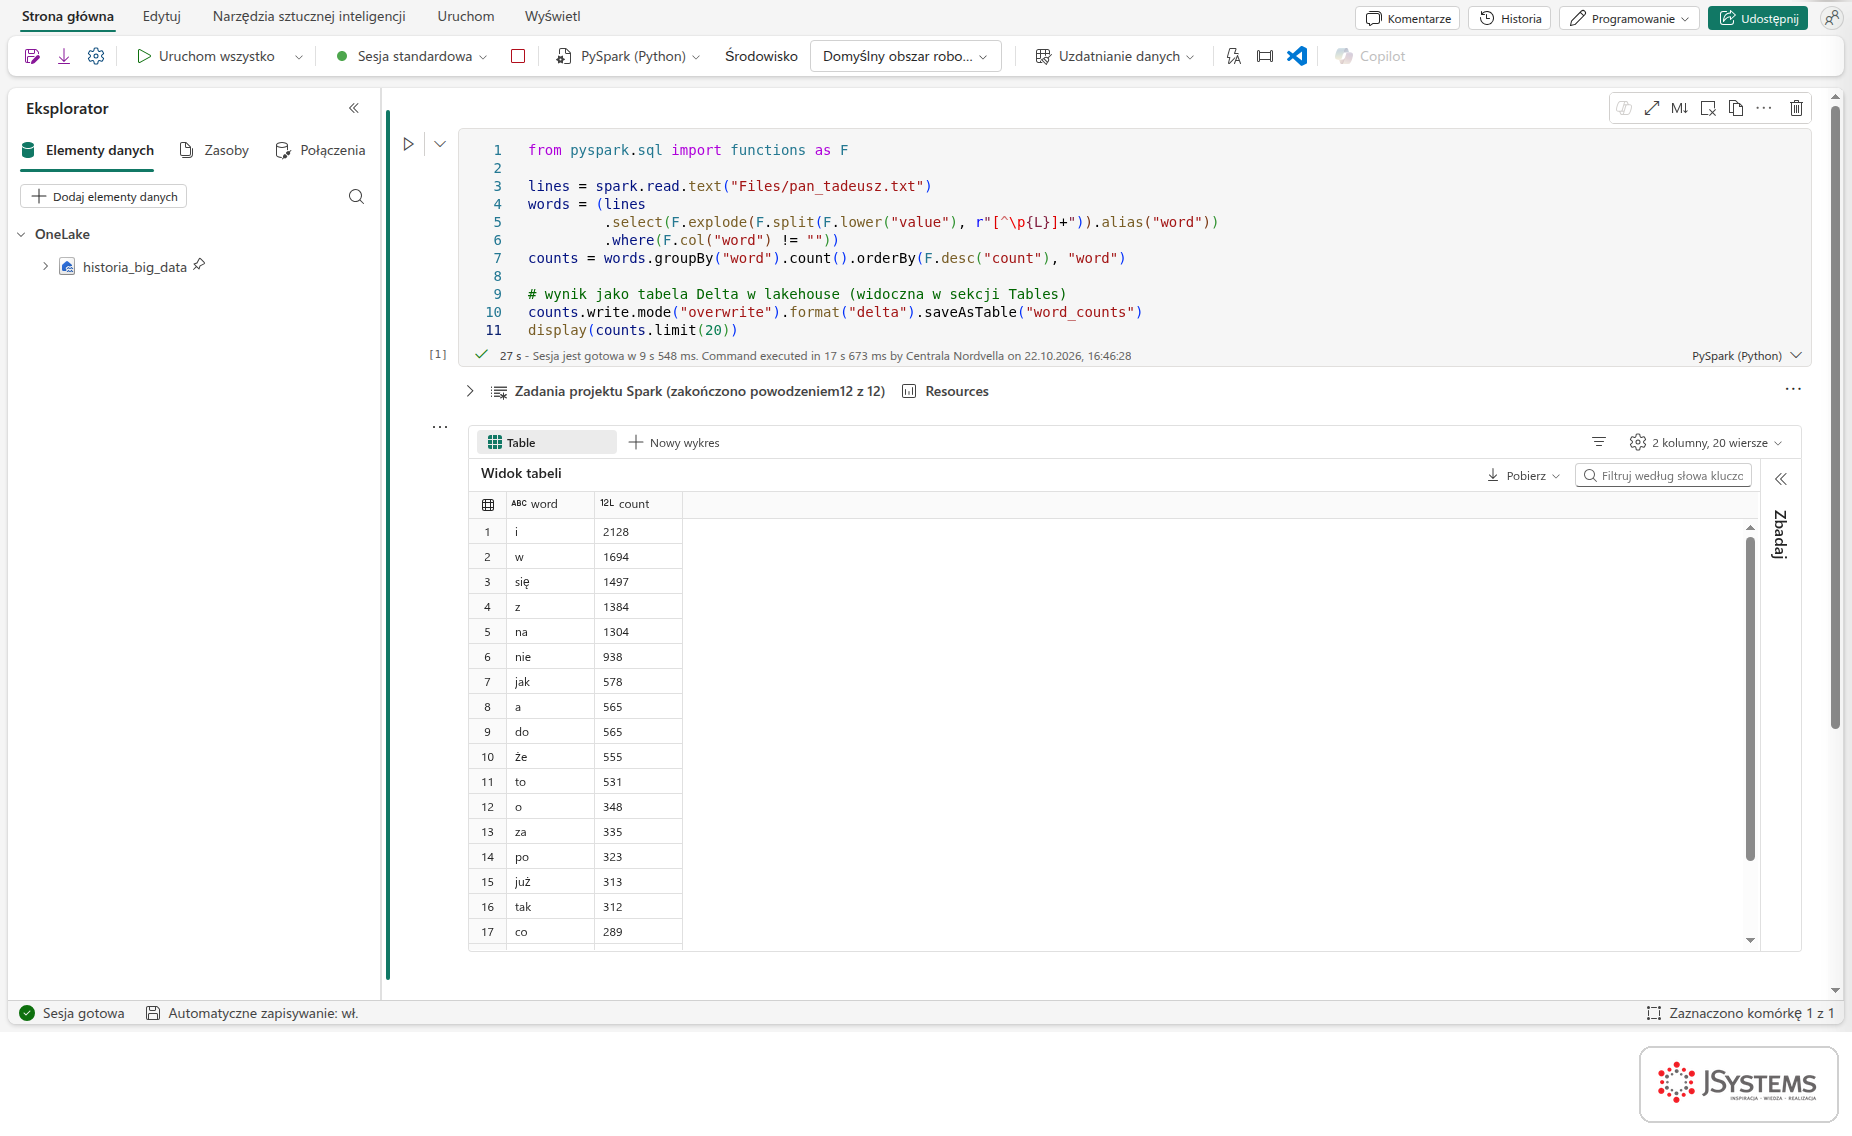Pin the historia_big_data lakehouse
The width and height of the screenshot is (1852, 1136).
click(199, 265)
